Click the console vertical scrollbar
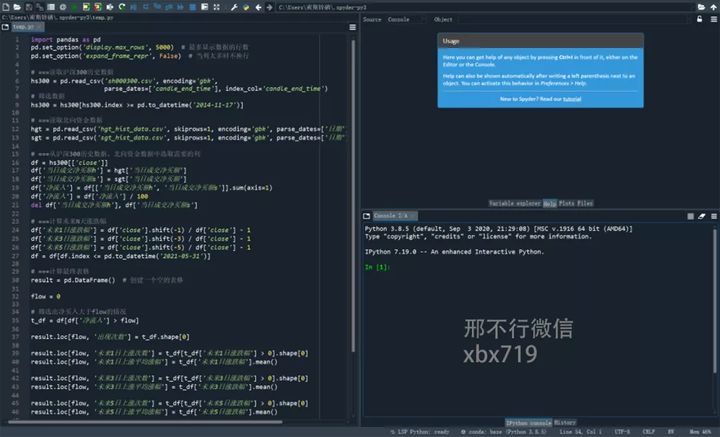 [714, 301]
